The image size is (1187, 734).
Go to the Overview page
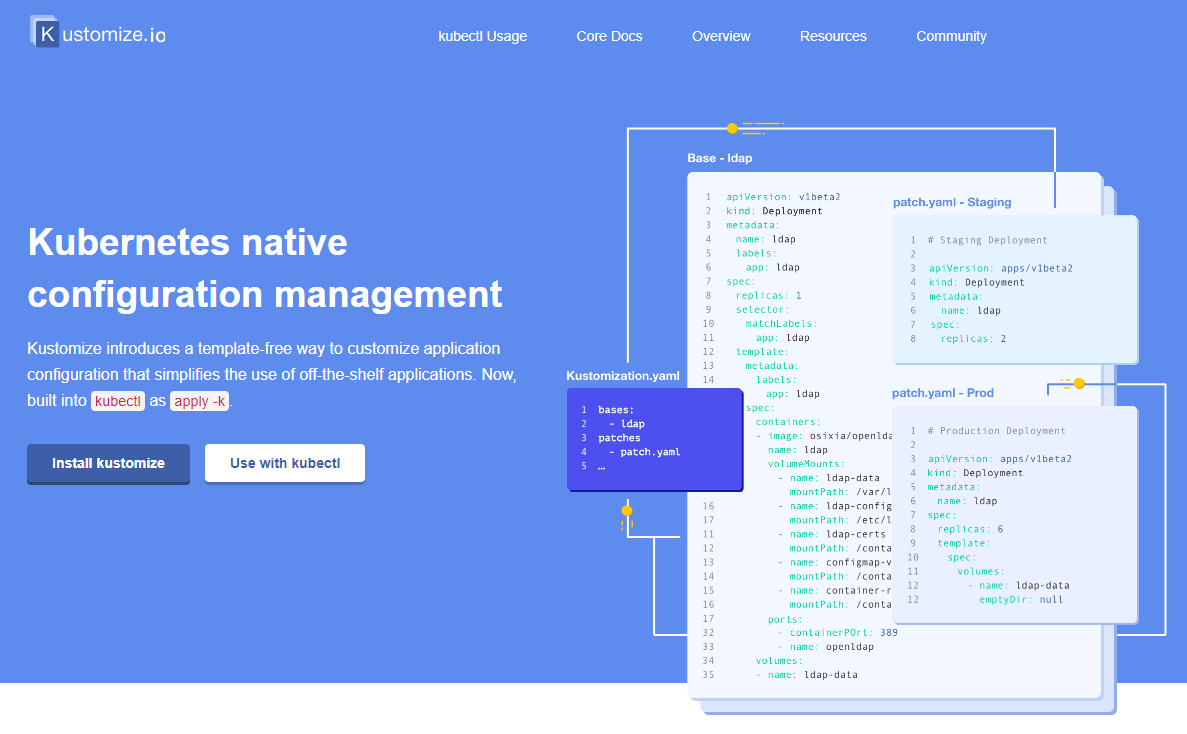[x=721, y=36]
